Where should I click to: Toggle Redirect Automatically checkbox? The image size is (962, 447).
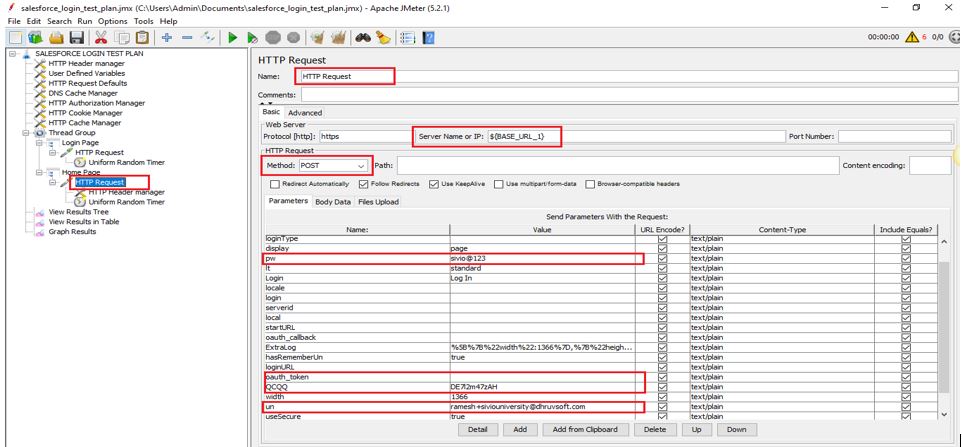pyautogui.click(x=275, y=184)
